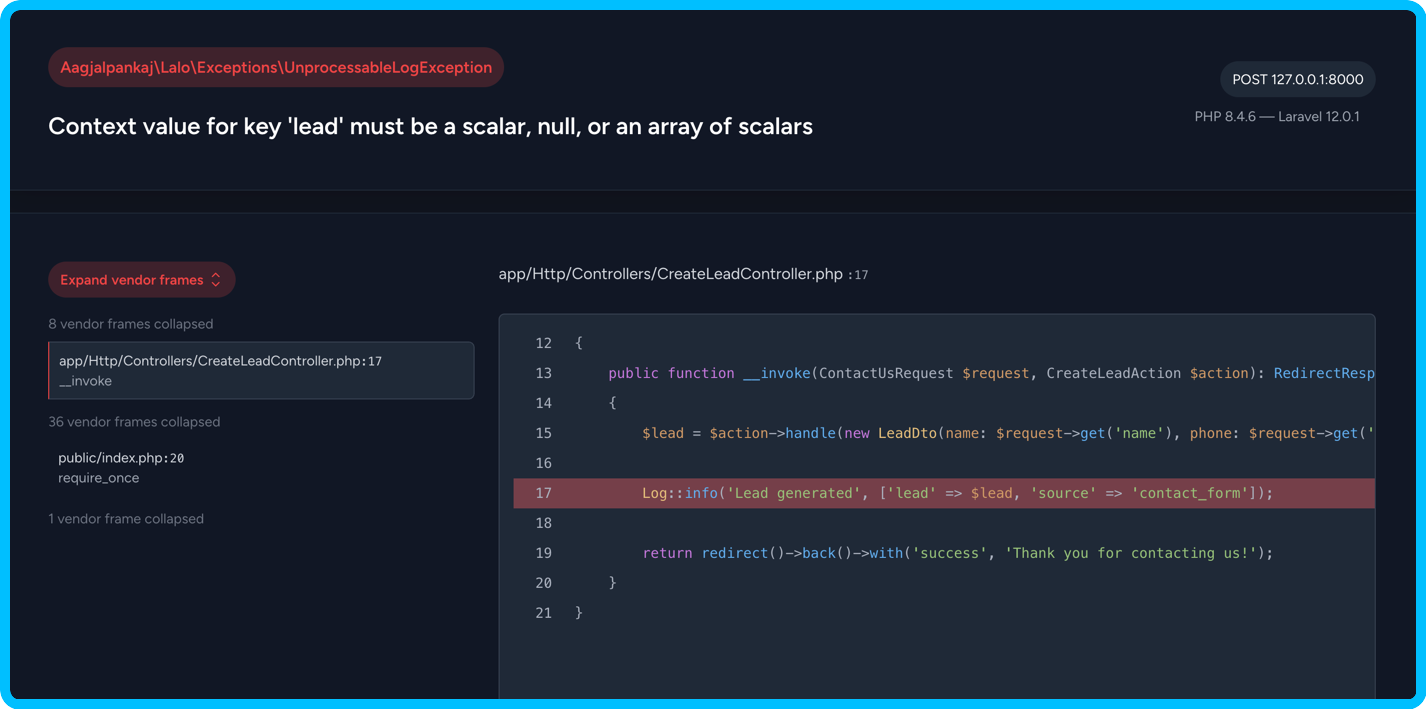Click the Expand vendor frames button
This screenshot has height=709, width=1426.
(141, 280)
